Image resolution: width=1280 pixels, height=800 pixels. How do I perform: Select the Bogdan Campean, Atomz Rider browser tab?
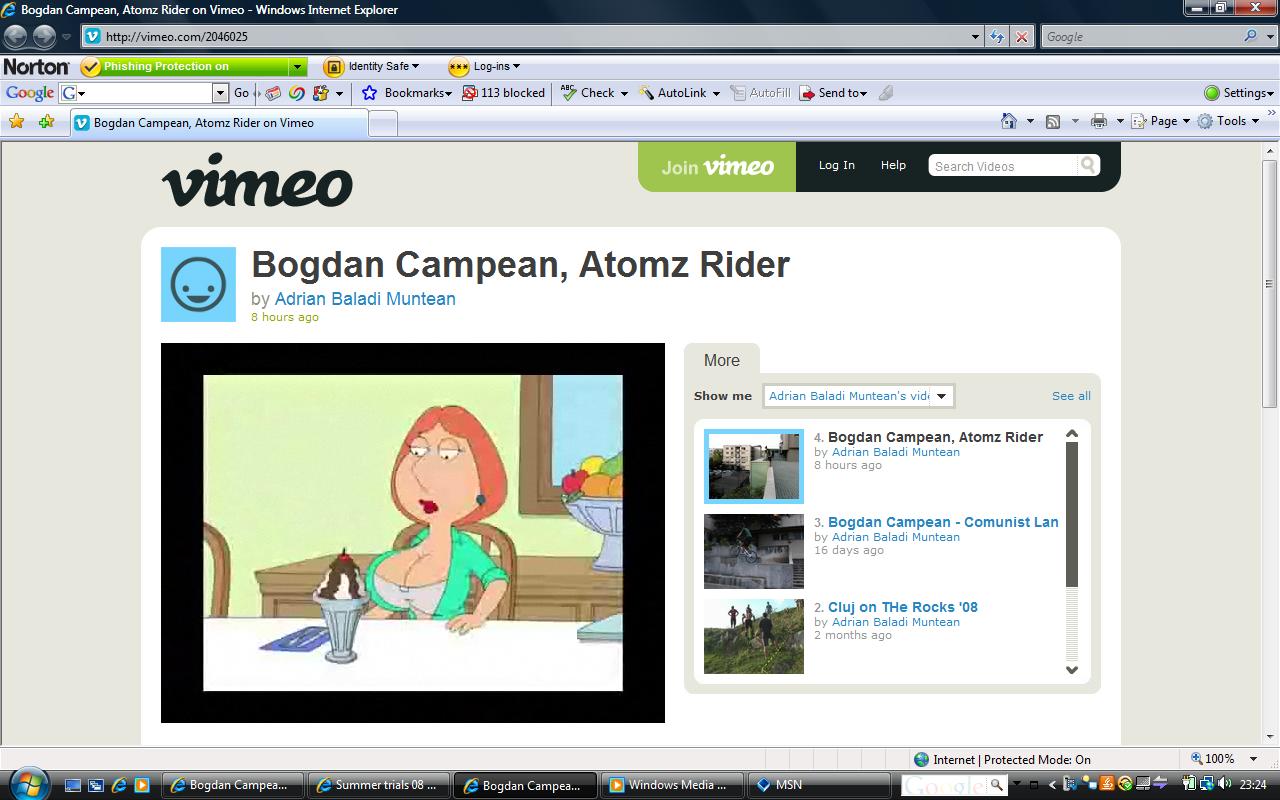click(219, 123)
